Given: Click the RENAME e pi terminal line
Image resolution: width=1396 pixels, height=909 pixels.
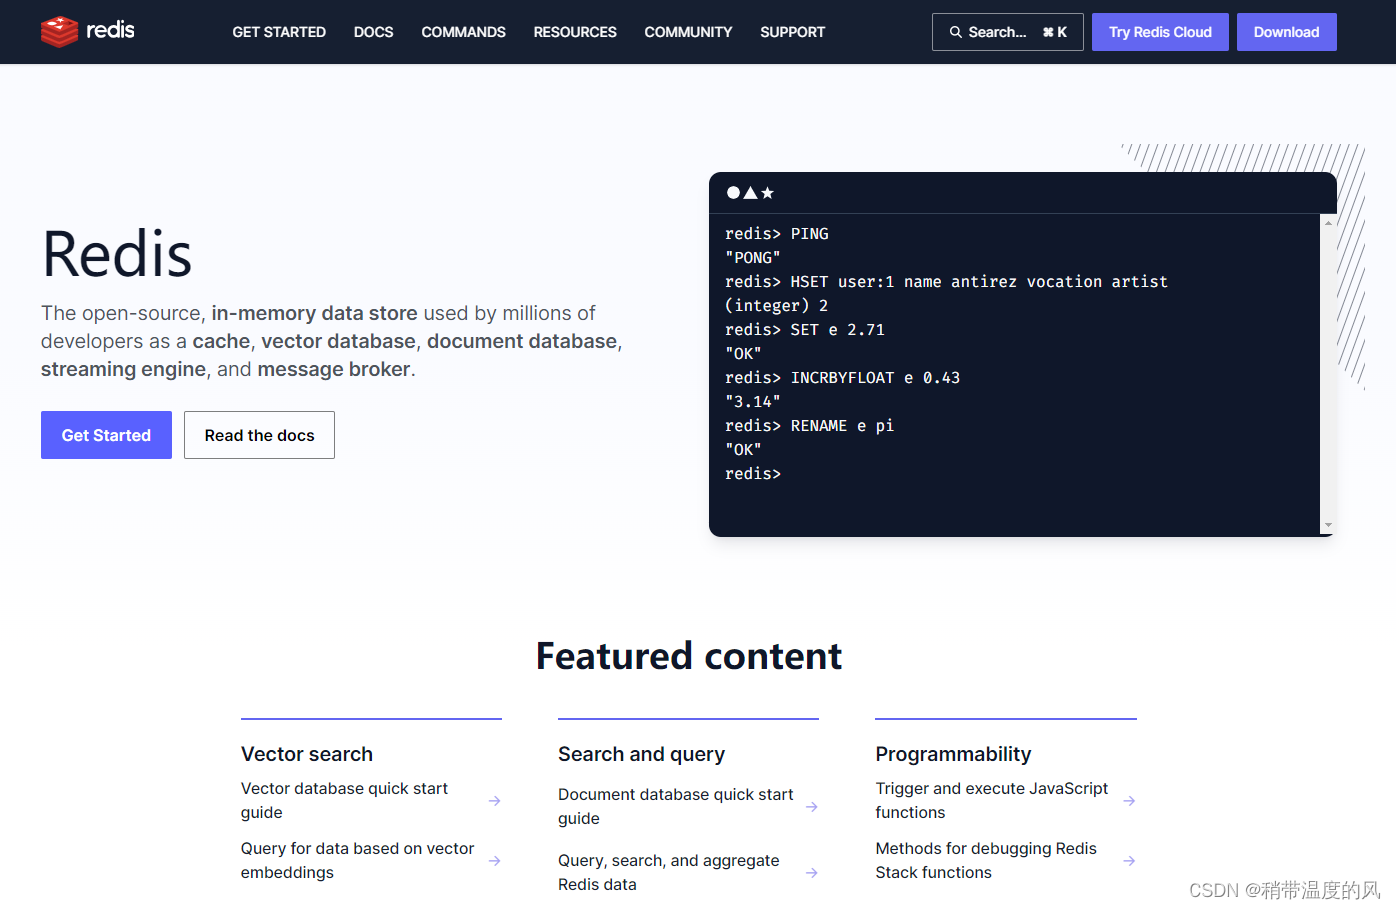Looking at the screenshot, I should tap(809, 426).
